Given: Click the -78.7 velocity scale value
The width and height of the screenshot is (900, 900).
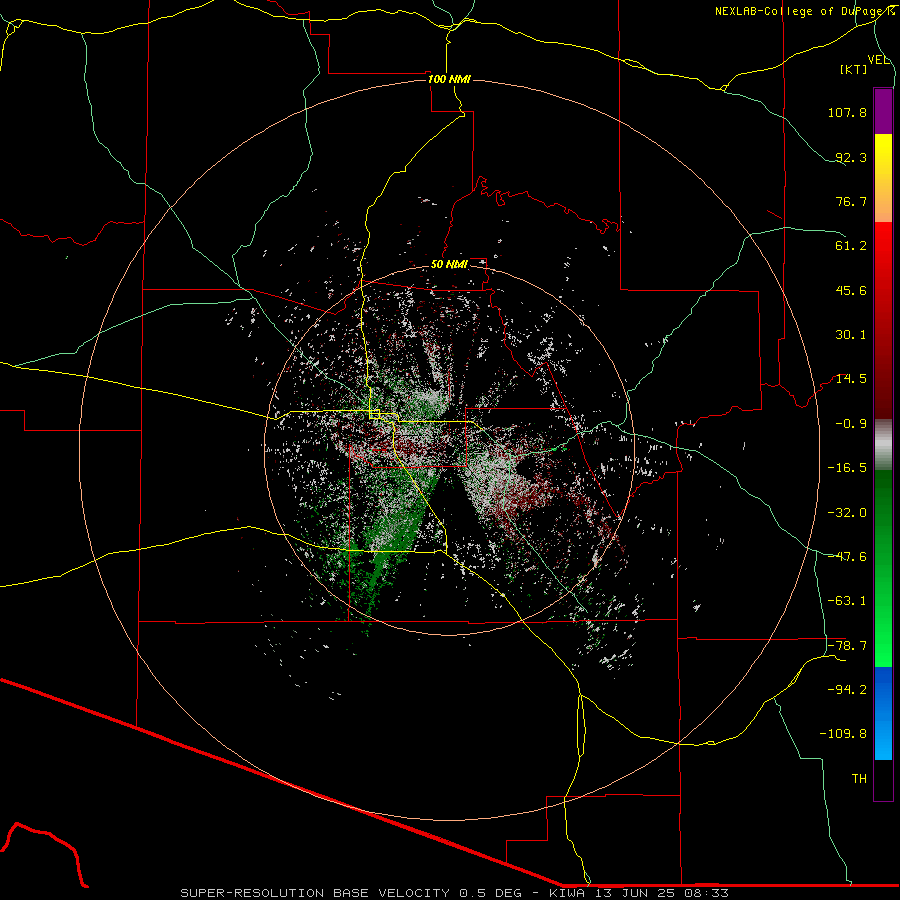Looking at the screenshot, I should point(847,646).
